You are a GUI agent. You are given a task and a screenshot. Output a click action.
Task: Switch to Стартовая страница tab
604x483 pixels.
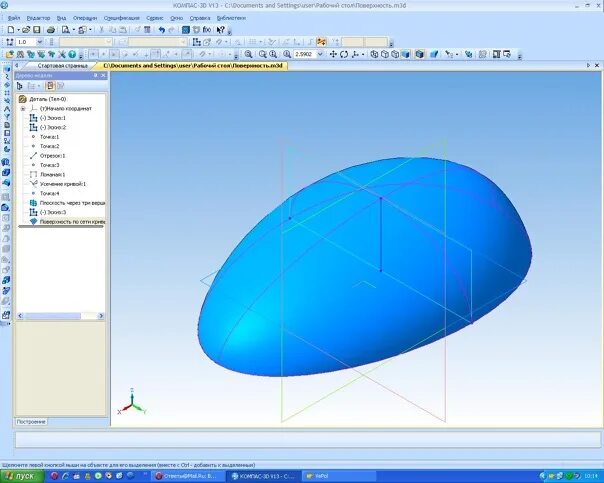pos(63,66)
